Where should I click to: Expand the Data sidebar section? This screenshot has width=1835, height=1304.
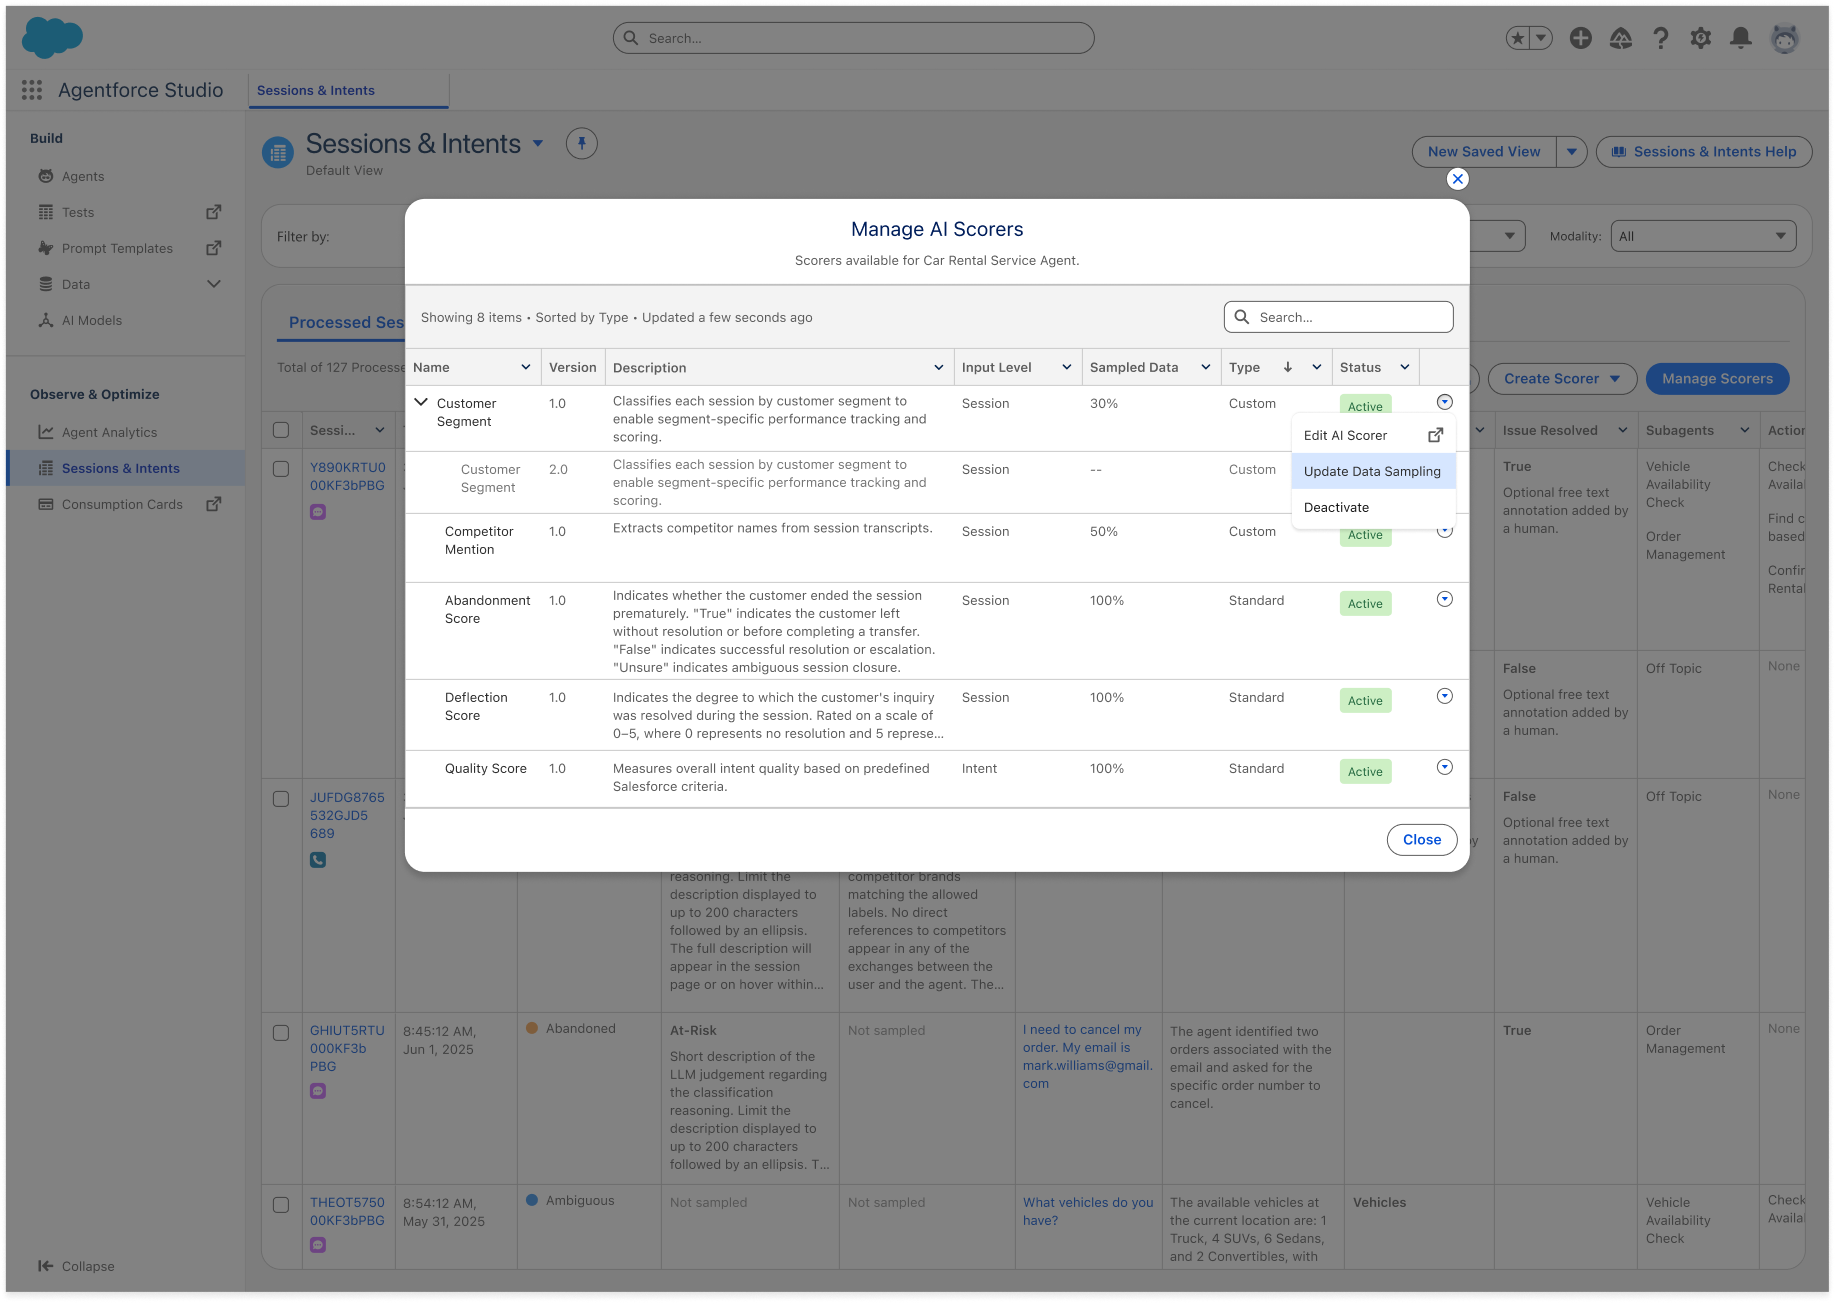point(213,284)
